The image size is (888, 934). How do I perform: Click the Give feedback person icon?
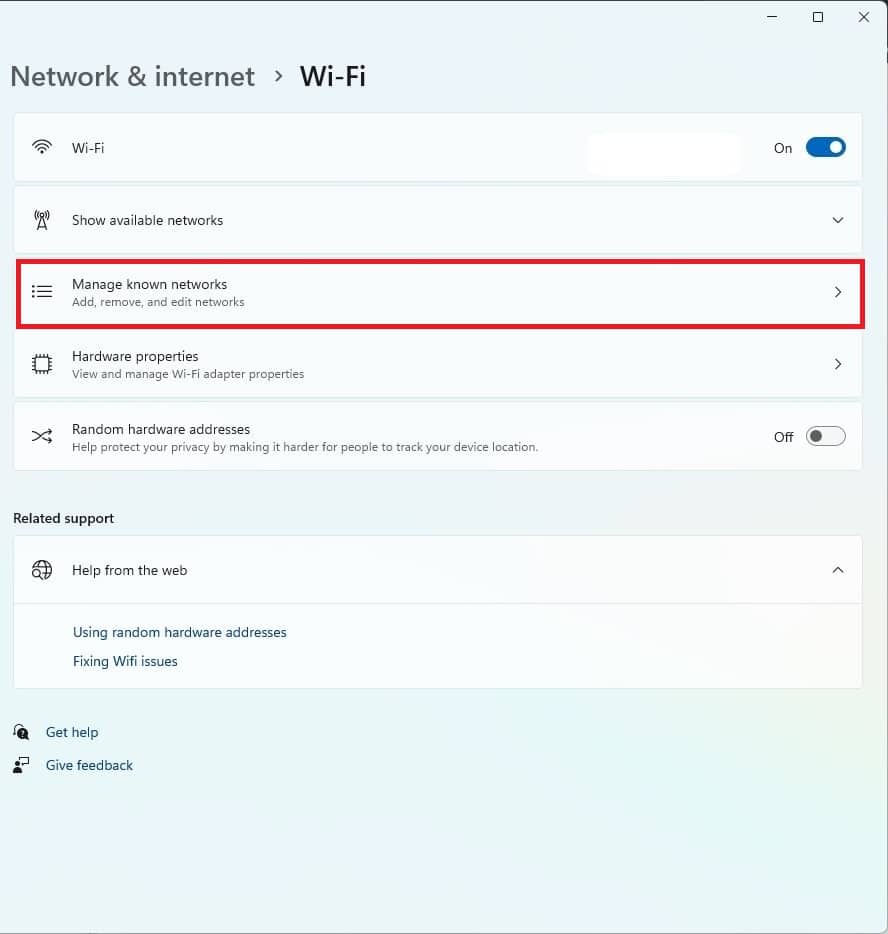(22, 765)
